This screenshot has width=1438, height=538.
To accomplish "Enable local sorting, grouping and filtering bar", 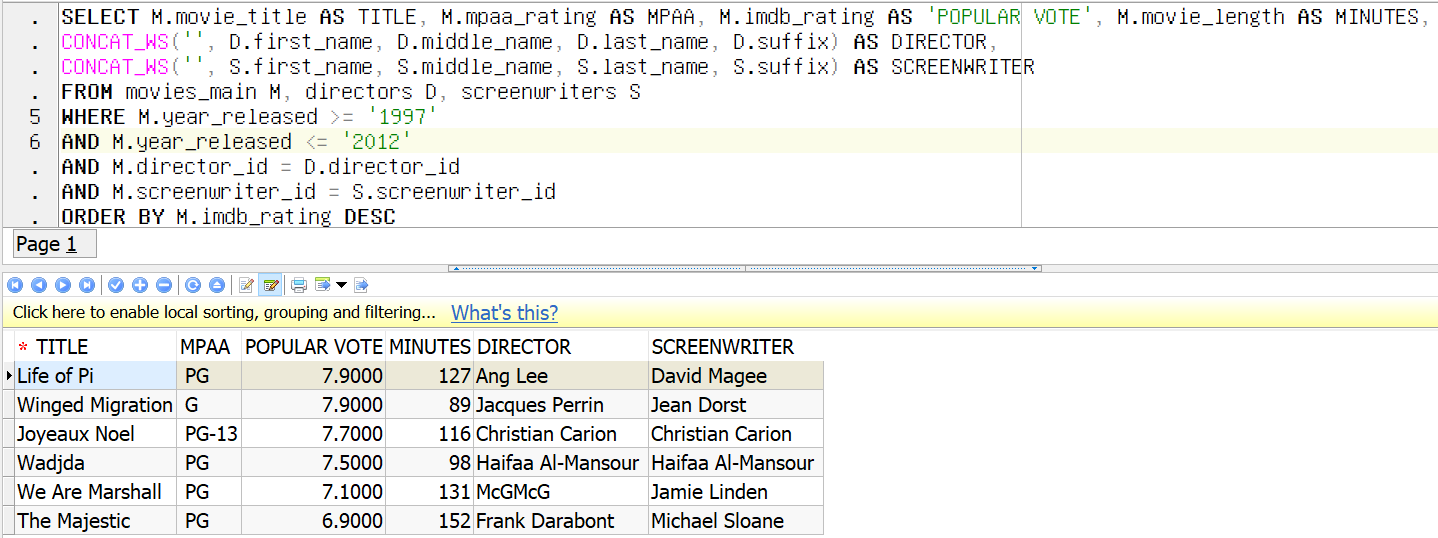I will pos(719,313).
